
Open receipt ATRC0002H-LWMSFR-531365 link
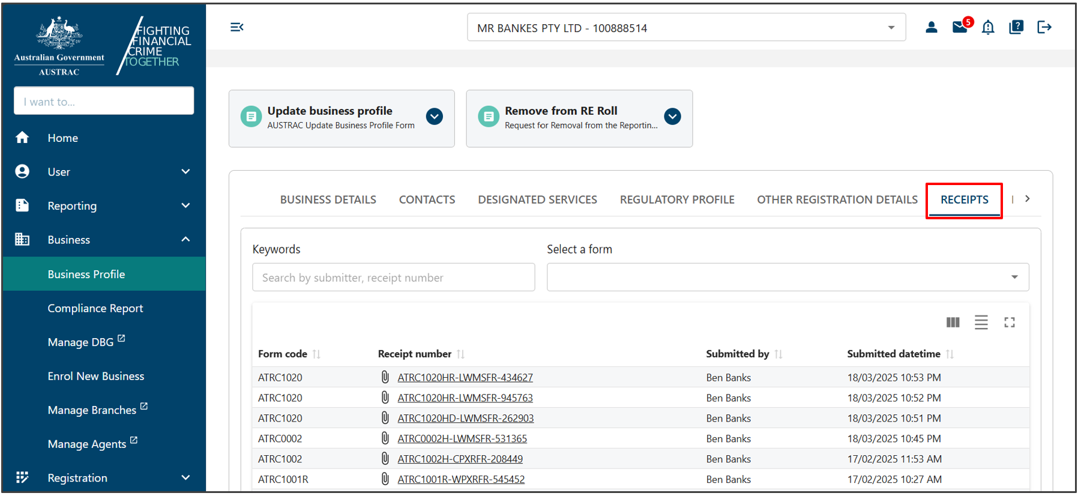point(463,438)
